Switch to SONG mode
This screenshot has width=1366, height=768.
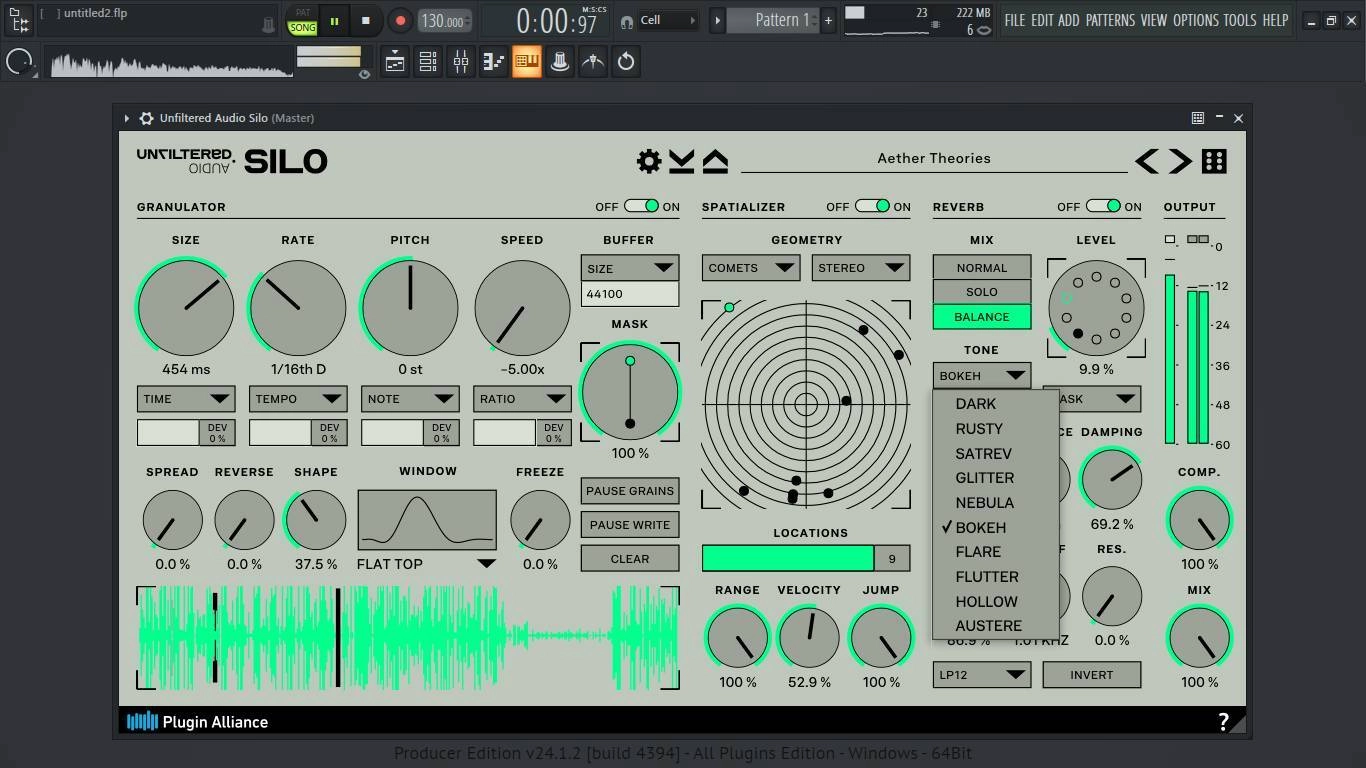302,28
